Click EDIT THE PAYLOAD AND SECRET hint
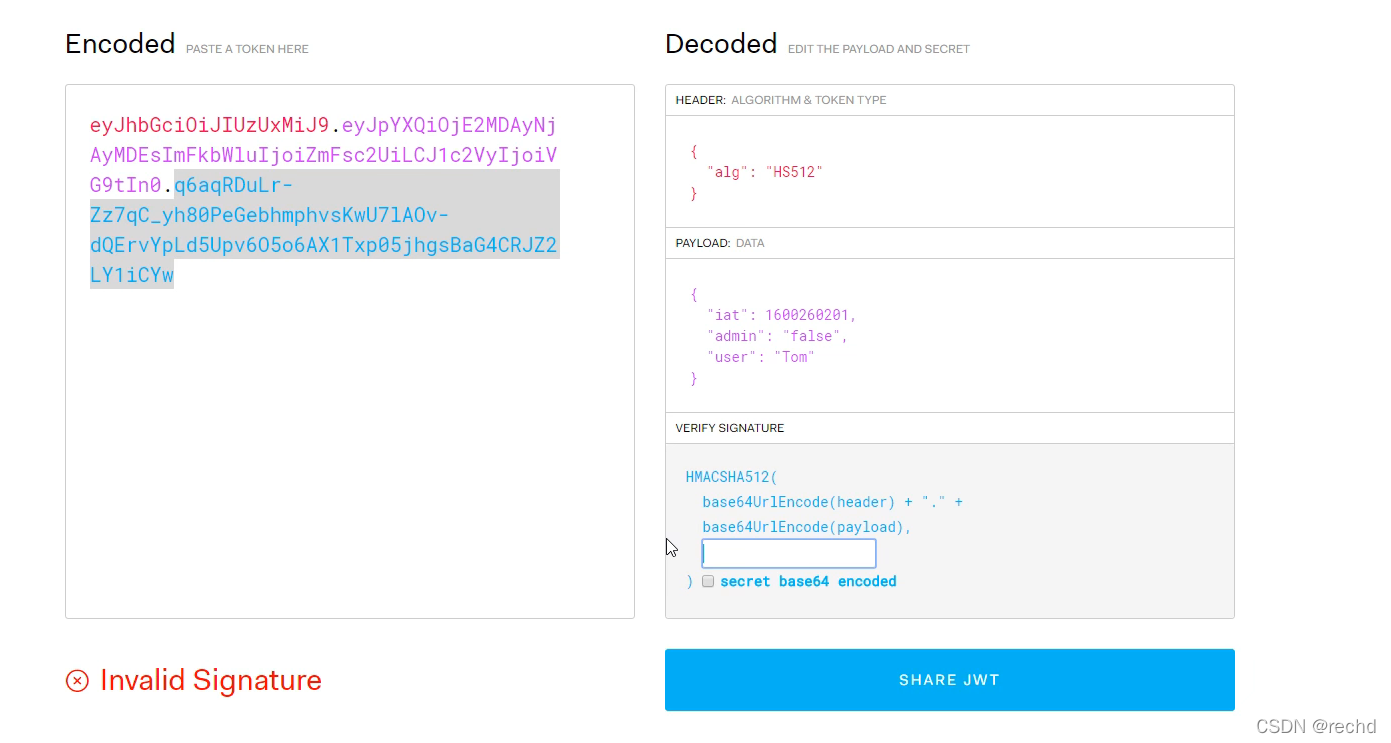The width and height of the screenshot is (1391, 743). (x=879, y=49)
